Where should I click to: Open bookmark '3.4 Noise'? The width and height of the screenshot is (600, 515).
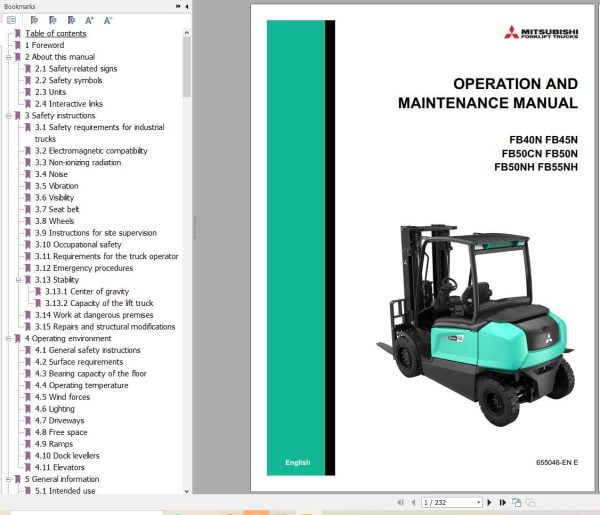click(51, 174)
